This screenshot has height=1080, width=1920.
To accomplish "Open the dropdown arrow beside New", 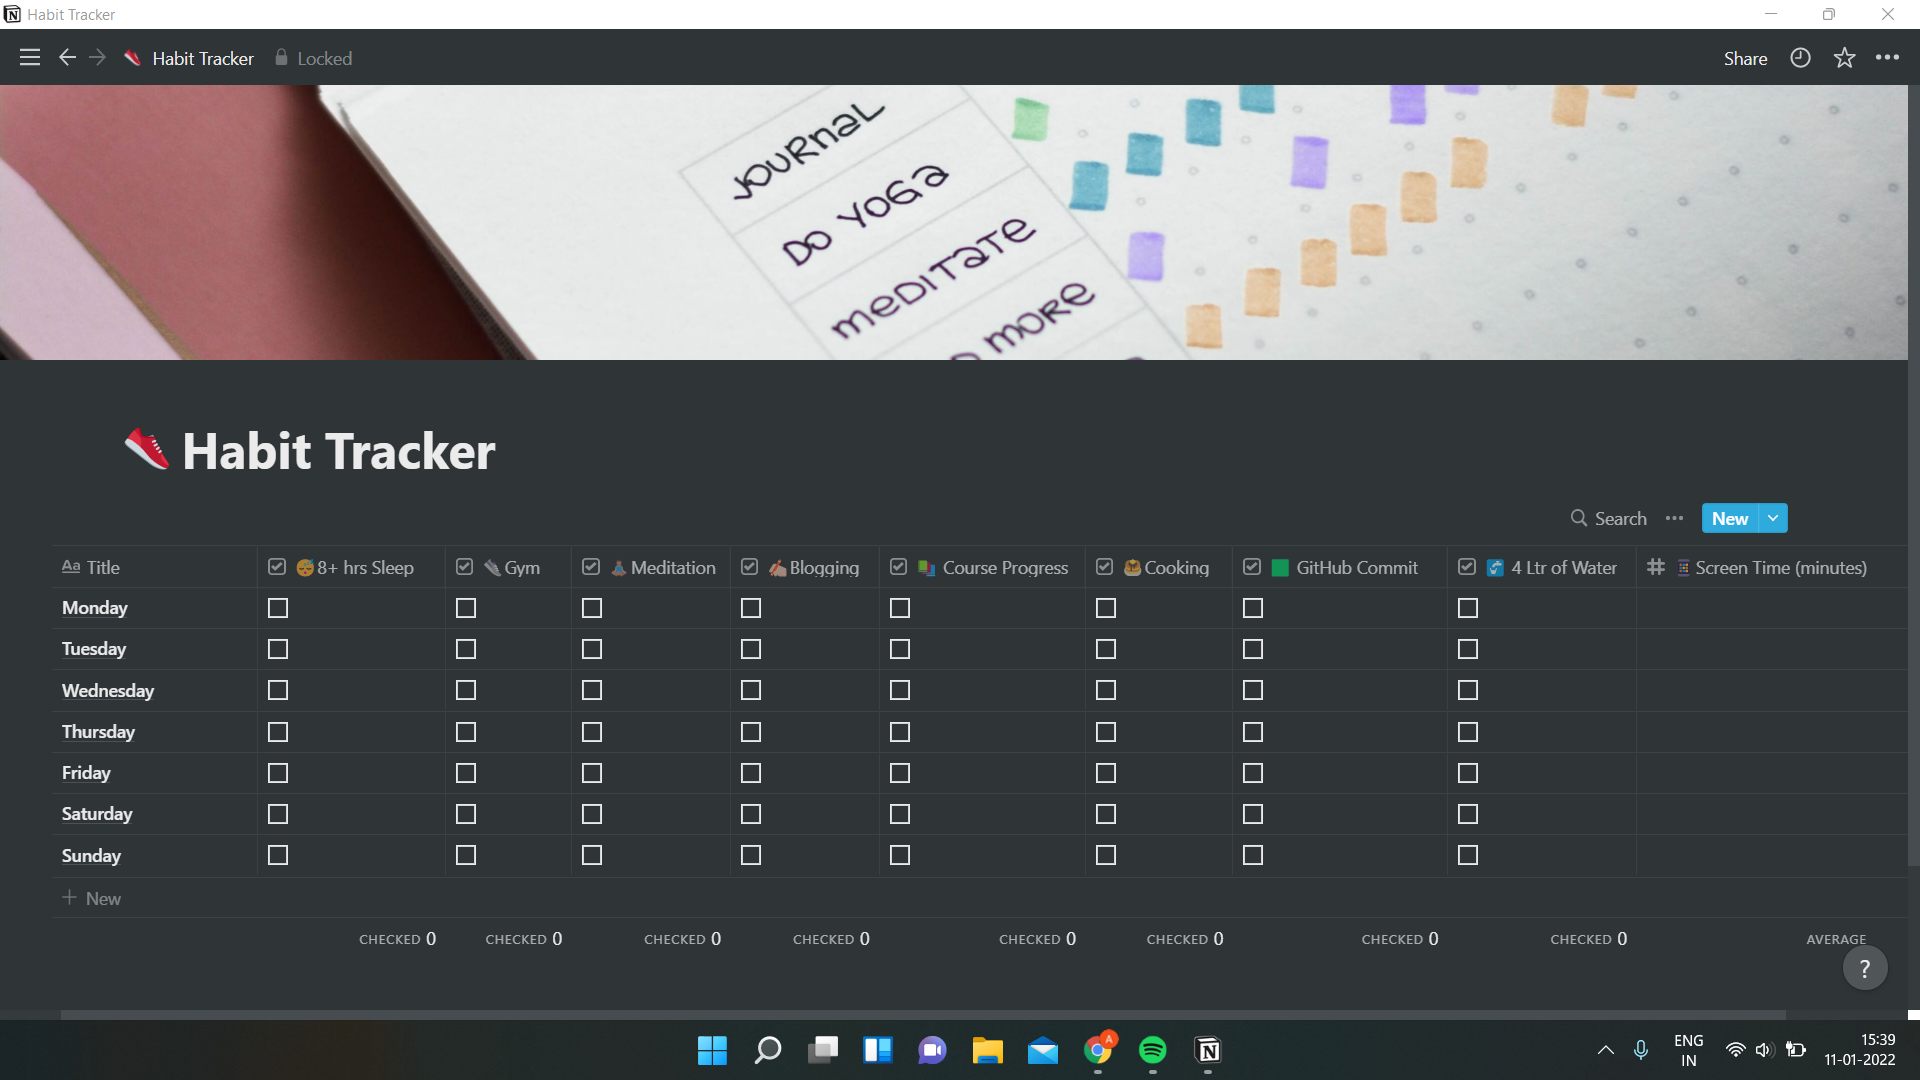I will [x=1772, y=518].
